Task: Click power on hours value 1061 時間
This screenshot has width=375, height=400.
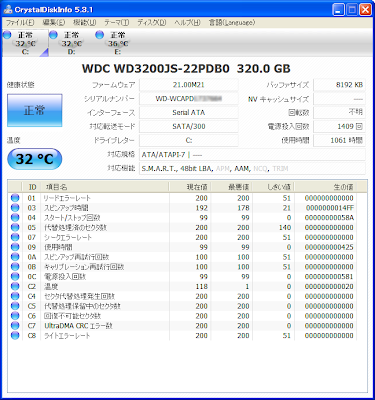Action: [x=339, y=140]
